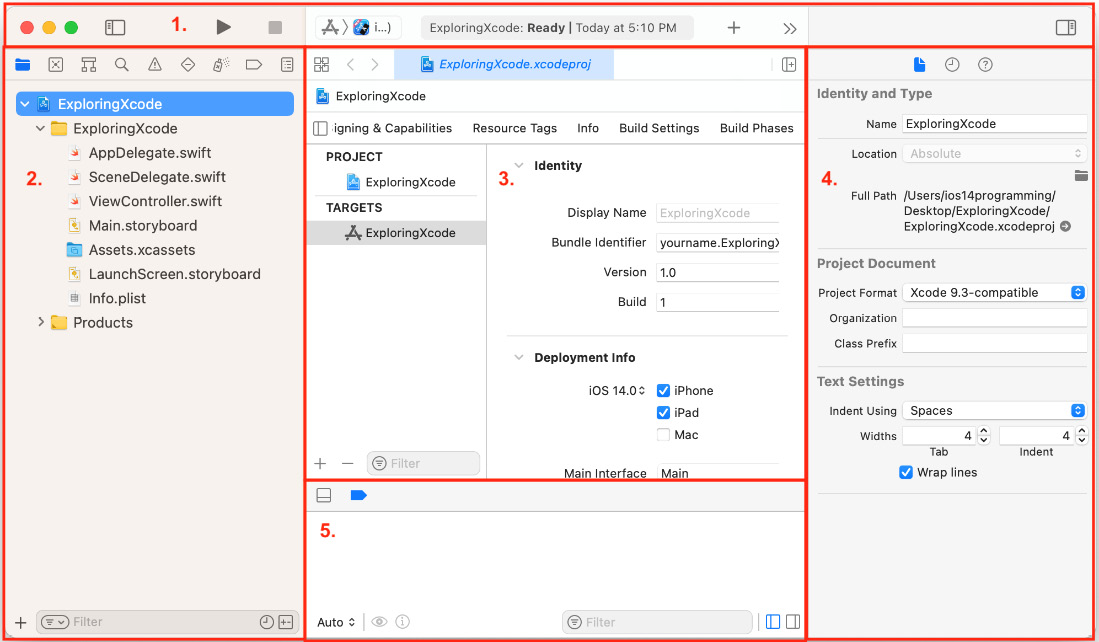Enable the Mac device checkbox

[x=663, y=435]
